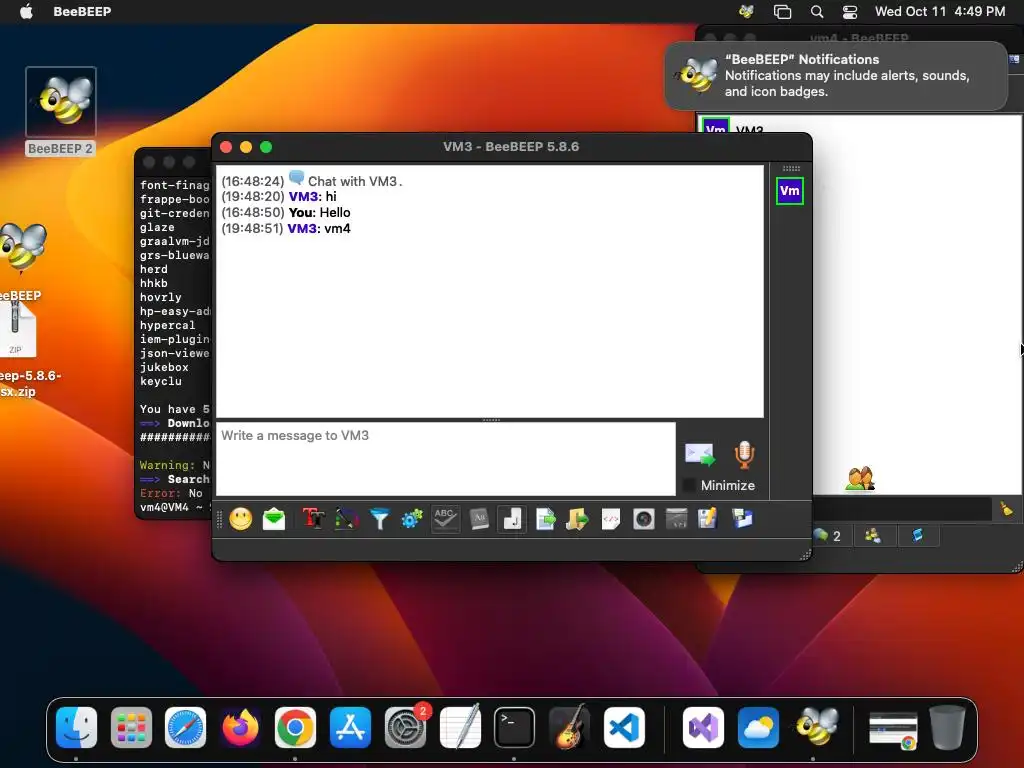1024x768 pixels.
Task: Click the date and time Wed Oct 11 4:49 PM
Action: point(940,11)
